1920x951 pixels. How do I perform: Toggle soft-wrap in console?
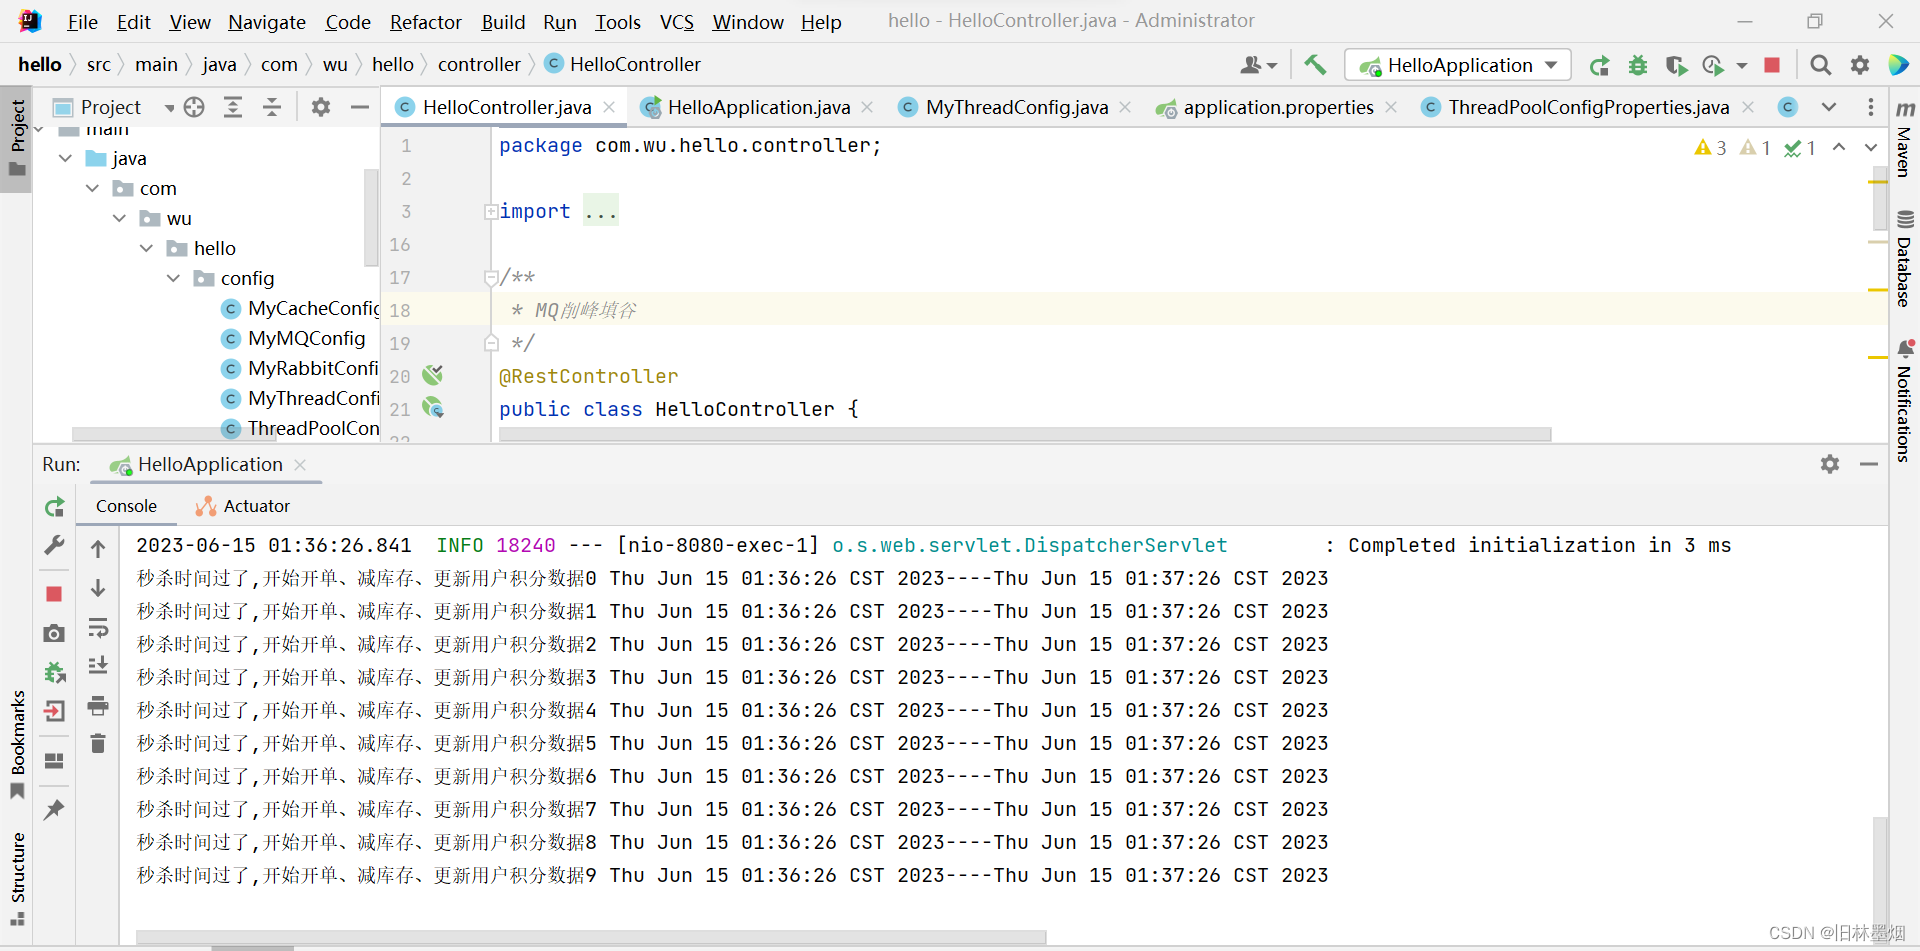coord(98,628)
